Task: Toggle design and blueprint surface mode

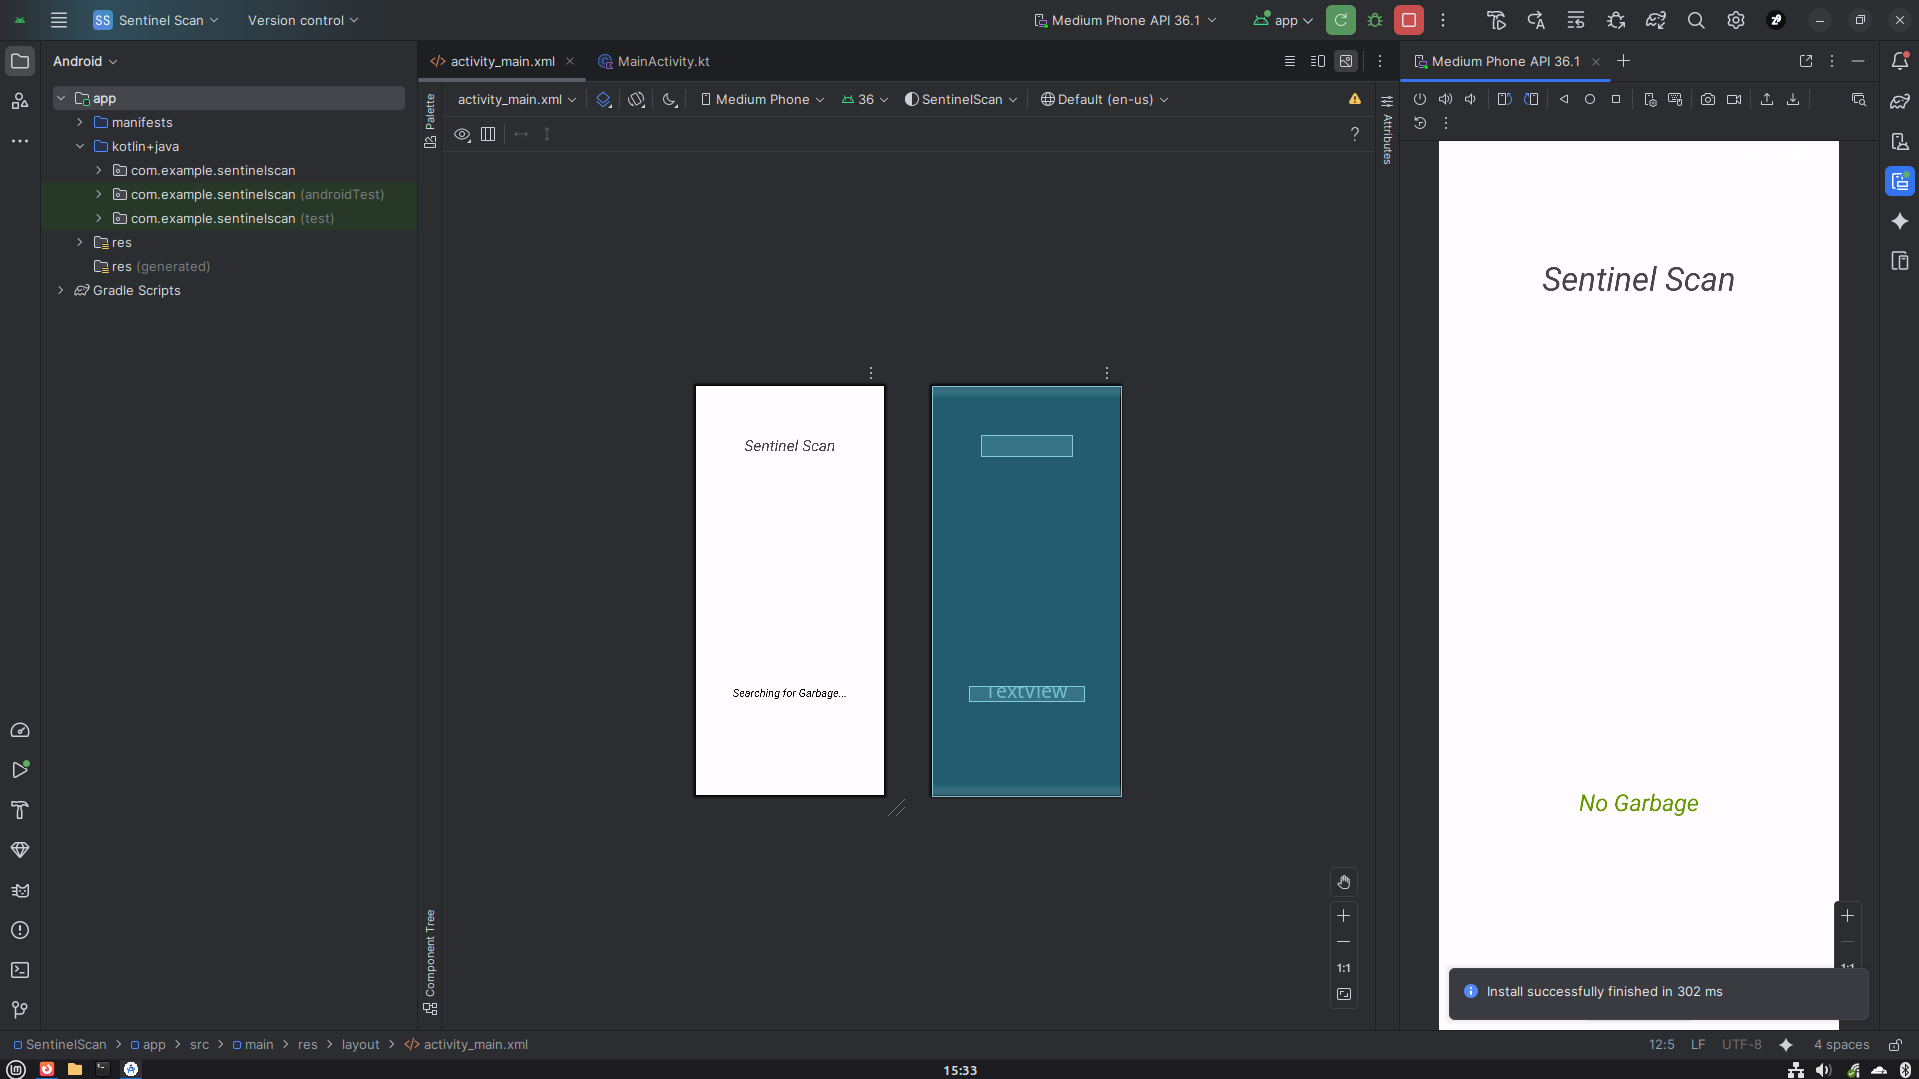Action: [x=603, y=99]
